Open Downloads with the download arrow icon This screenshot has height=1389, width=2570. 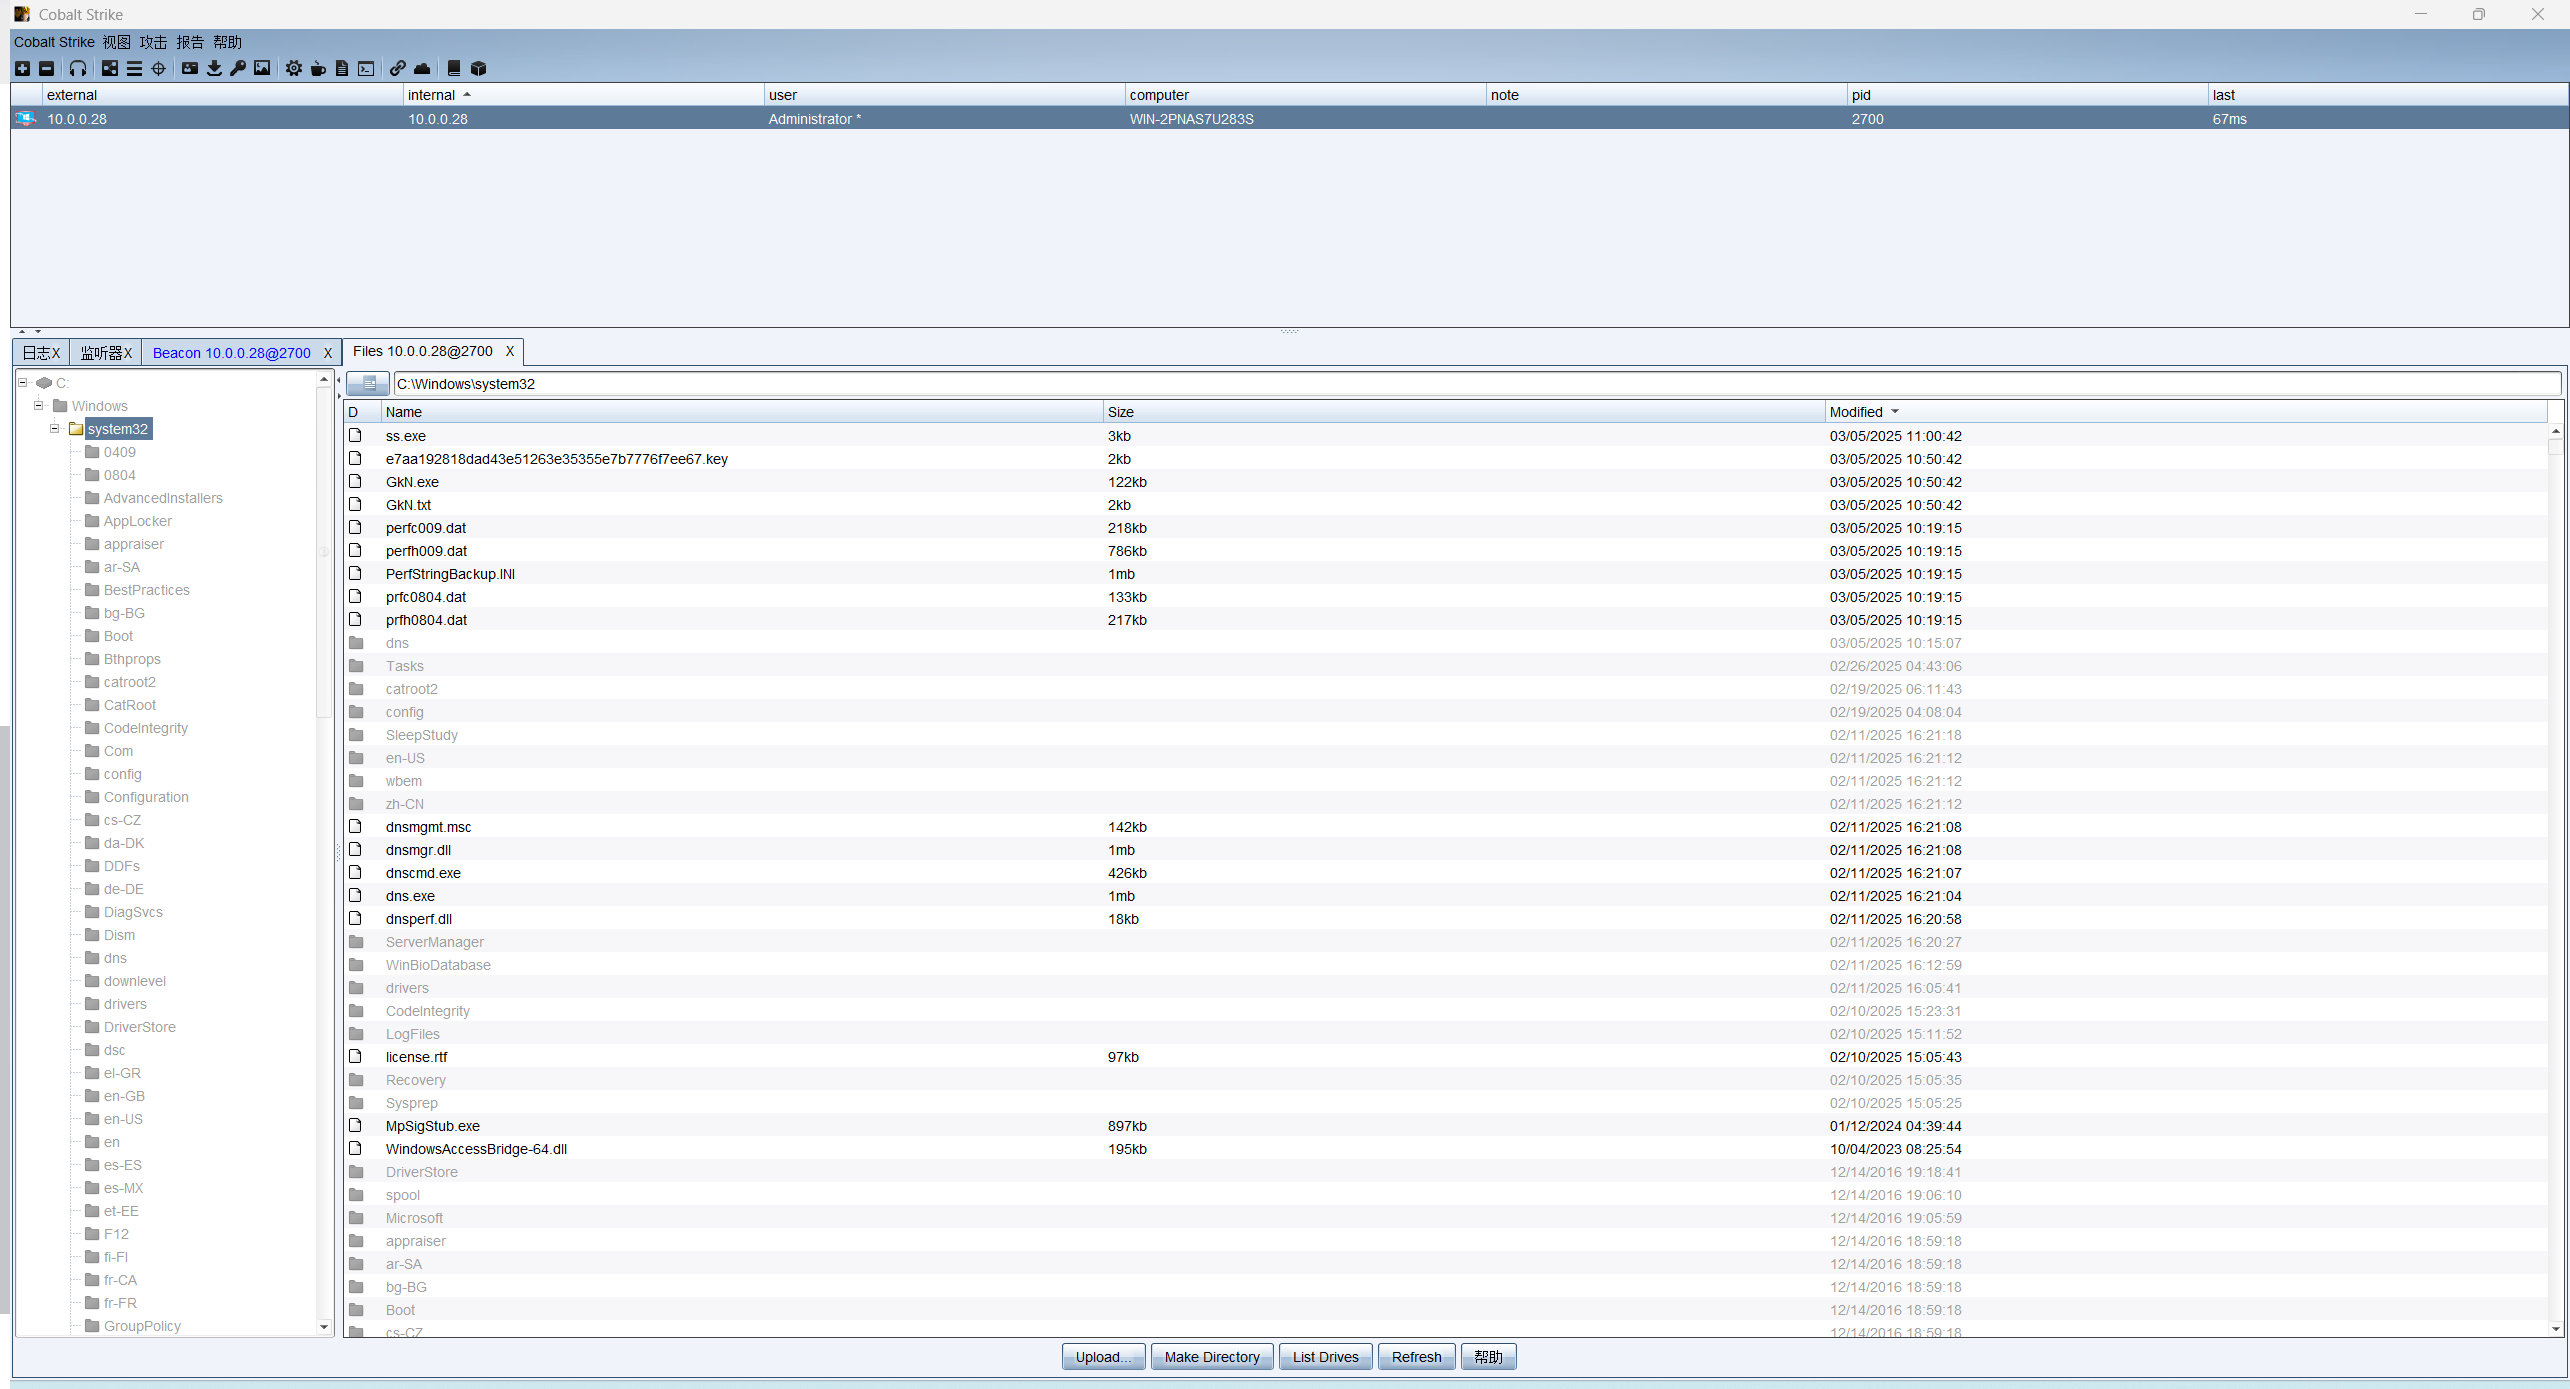[x=214, y=68]
